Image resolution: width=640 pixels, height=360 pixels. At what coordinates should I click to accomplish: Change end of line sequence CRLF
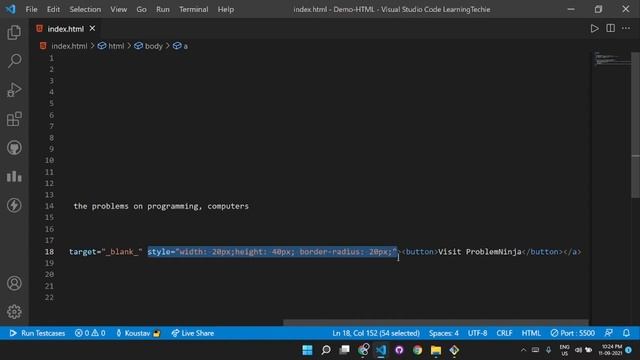click(504, 333)
